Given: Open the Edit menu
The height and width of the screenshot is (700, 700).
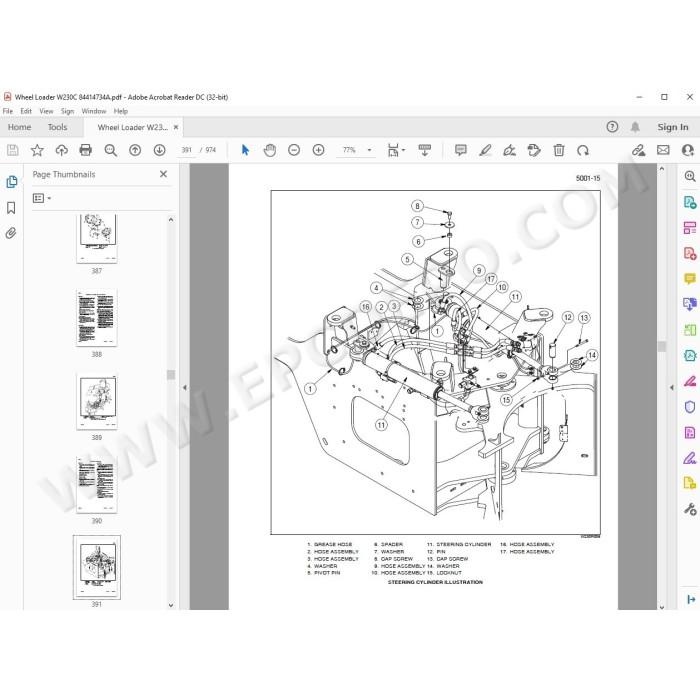Looking at the screenshot, I should (x=26, y=111).
